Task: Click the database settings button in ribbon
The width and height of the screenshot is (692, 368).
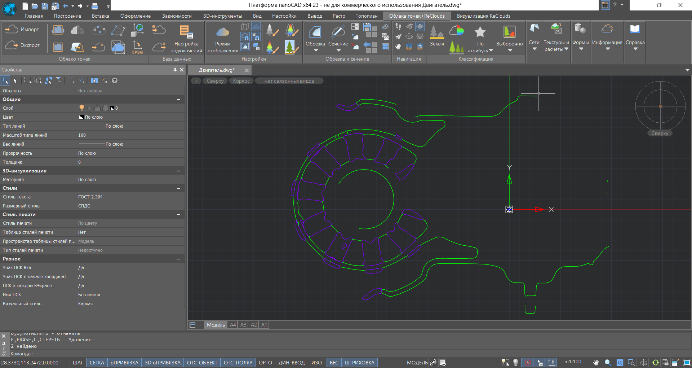Action: click(x=186, y=39)
